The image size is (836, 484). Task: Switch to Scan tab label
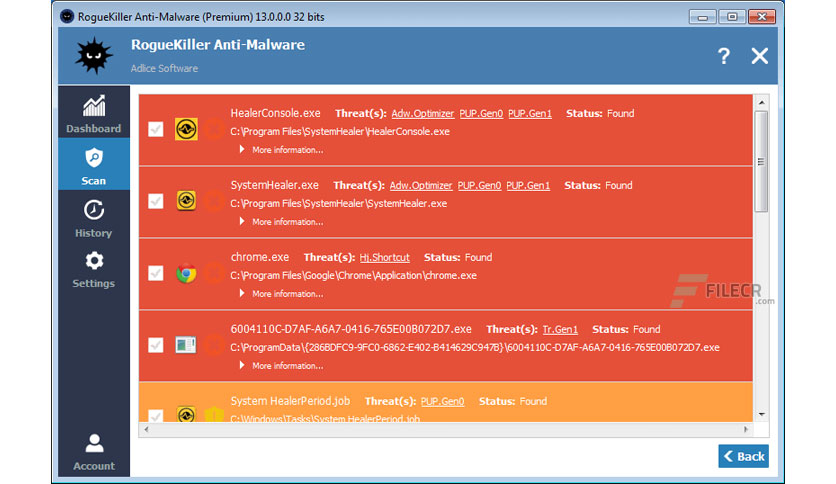(x=94, y=181)
